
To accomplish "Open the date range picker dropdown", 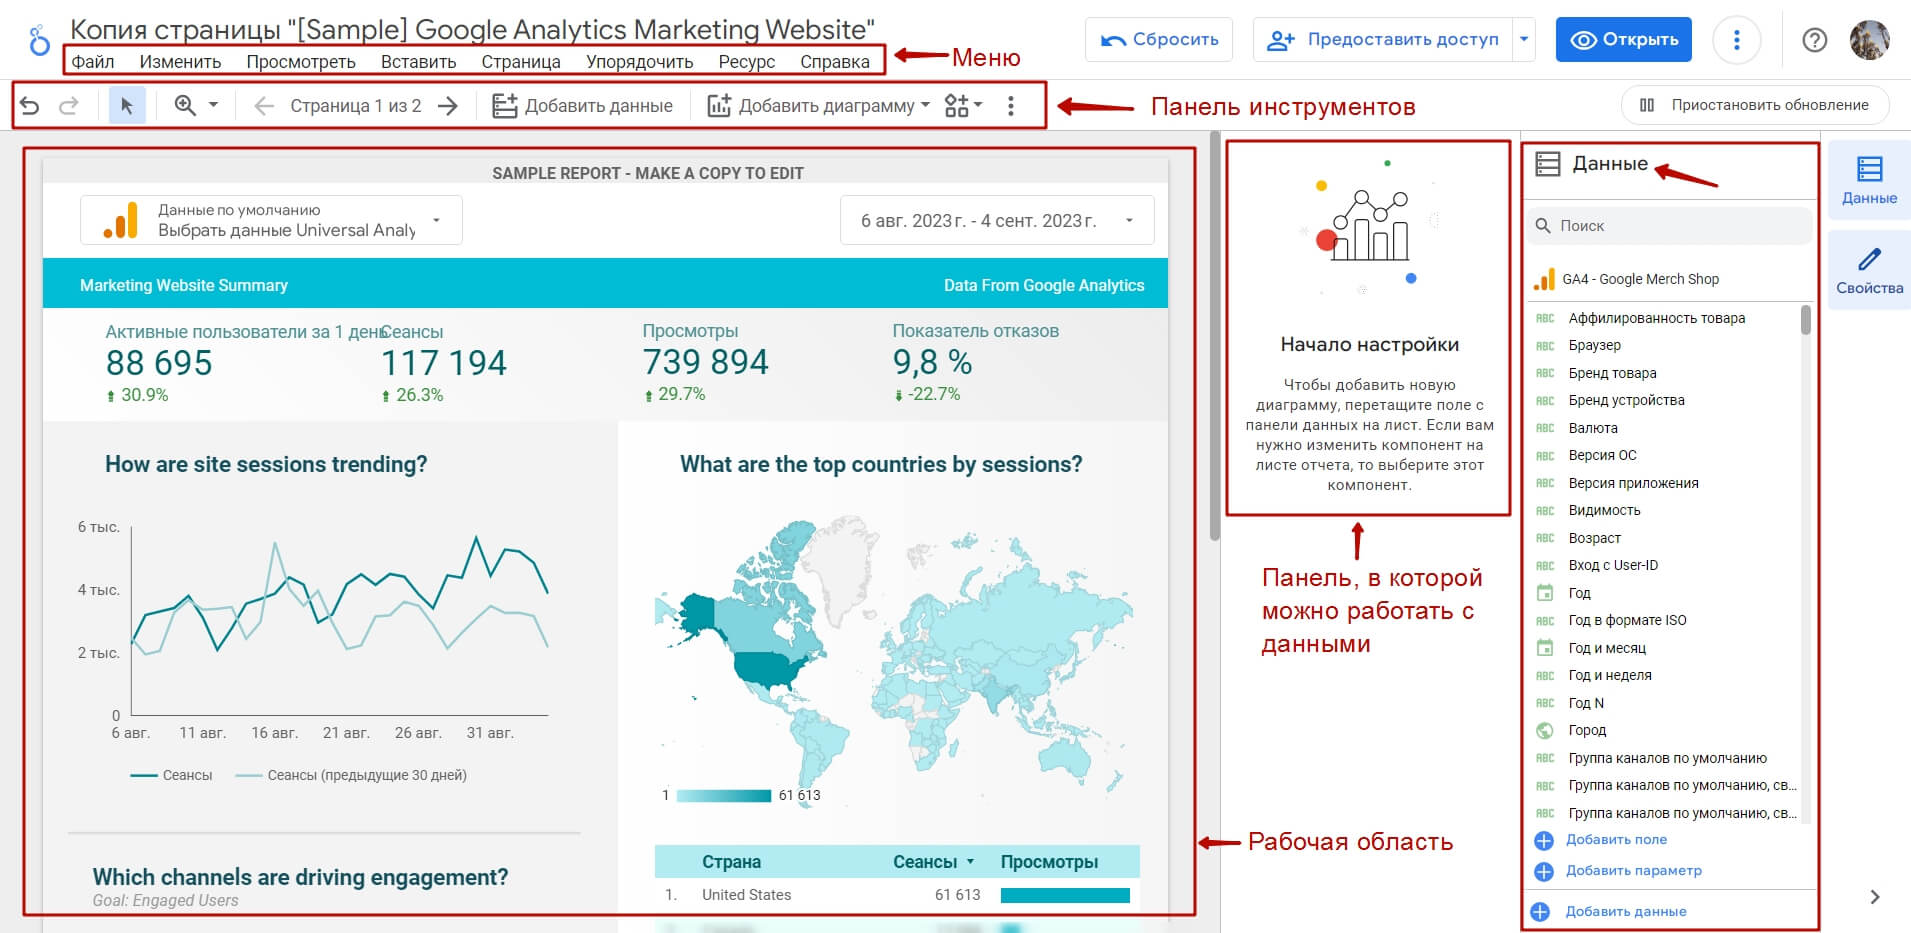I will click(x=997, y=220).
